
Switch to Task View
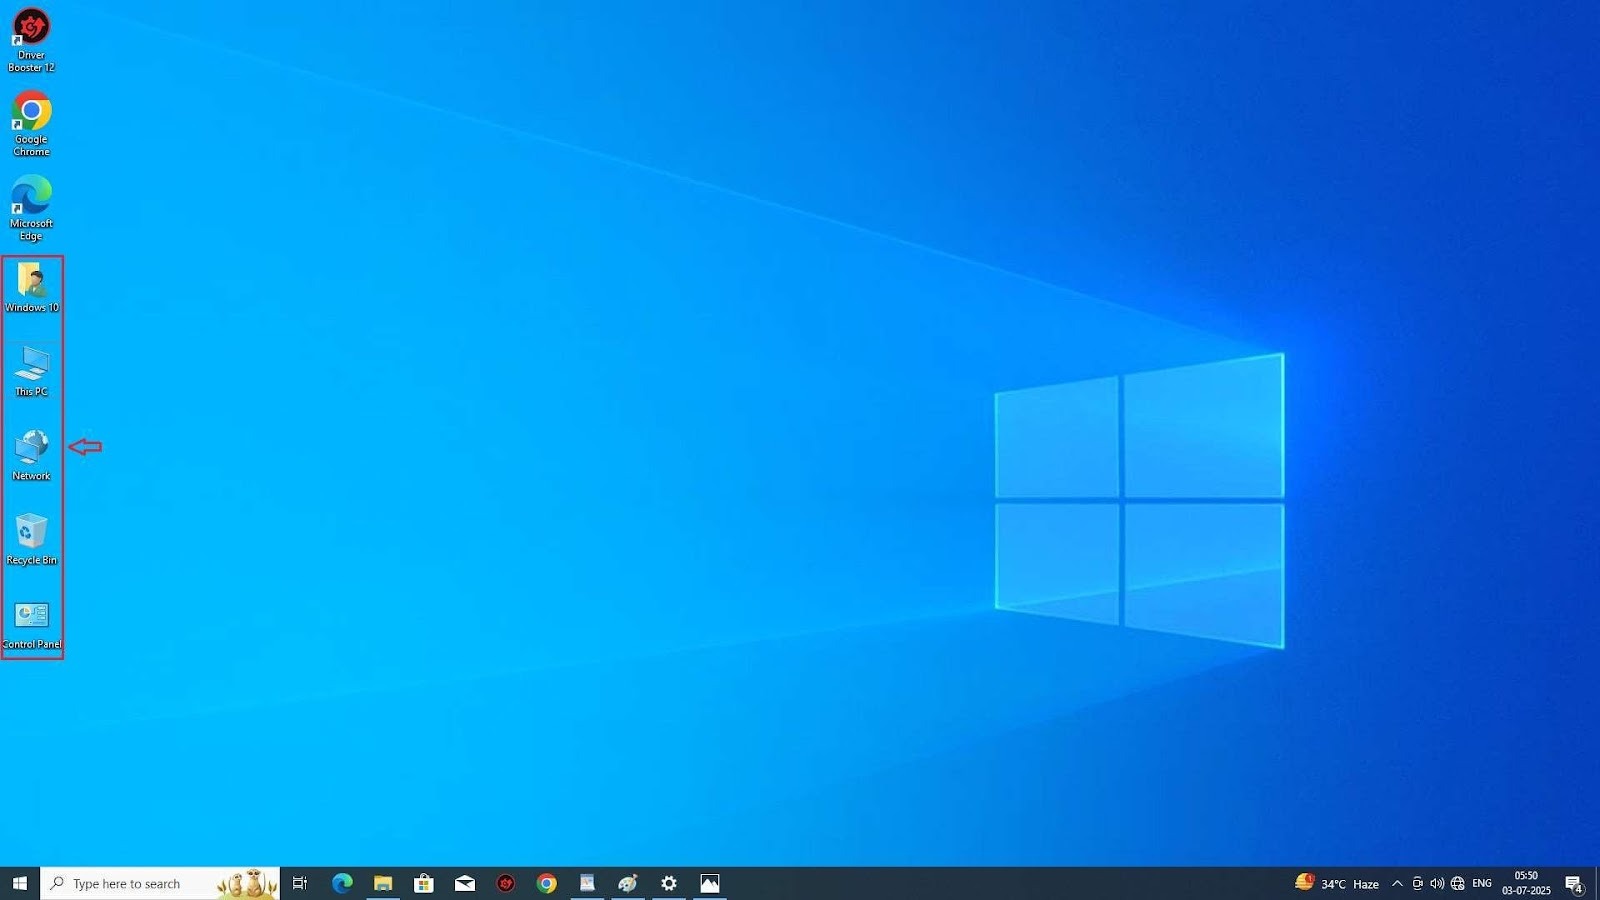pyautogui.click(x=299, y=883)
